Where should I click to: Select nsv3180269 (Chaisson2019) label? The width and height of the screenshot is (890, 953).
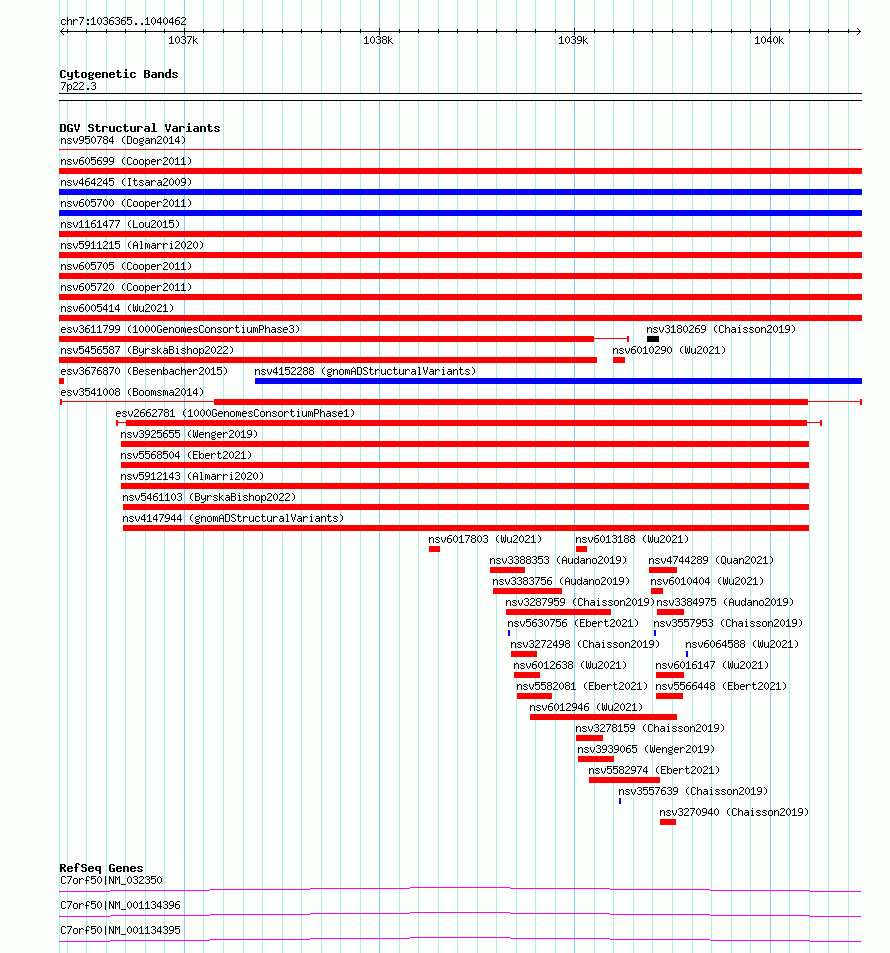click(x=721, y=329)
